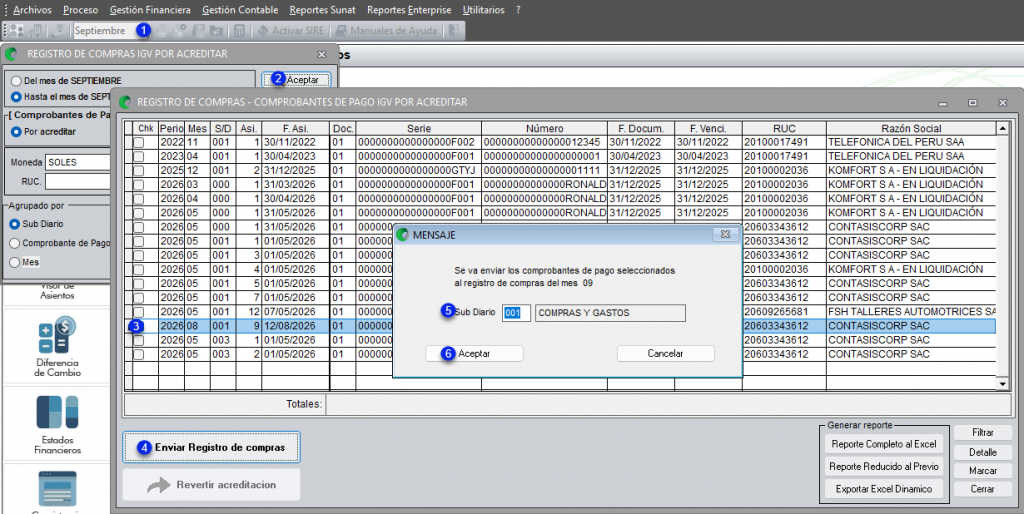This screenshot has width=1024, height=514.
Task: Click Reporte Completo al Excel
Action: click(884, 444)
